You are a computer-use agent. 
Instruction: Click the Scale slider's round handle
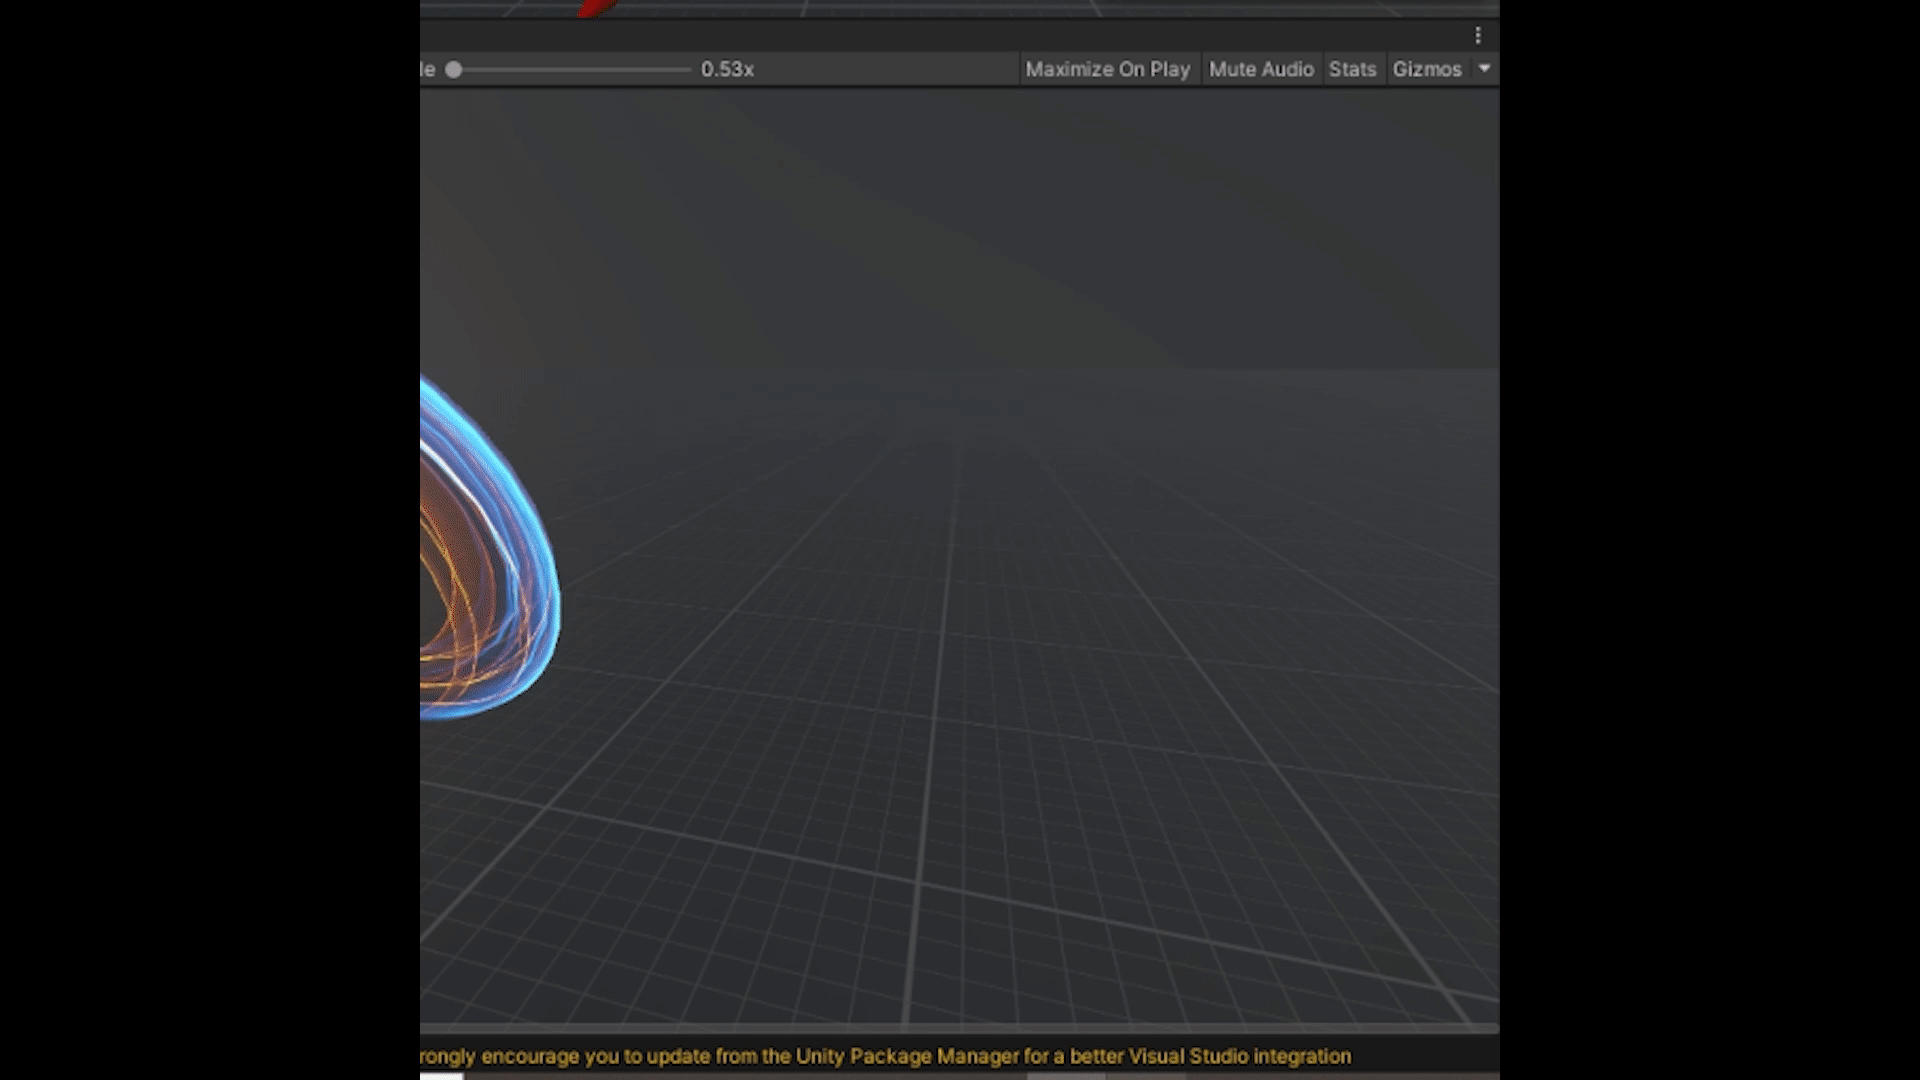click(x=454, y=70)
